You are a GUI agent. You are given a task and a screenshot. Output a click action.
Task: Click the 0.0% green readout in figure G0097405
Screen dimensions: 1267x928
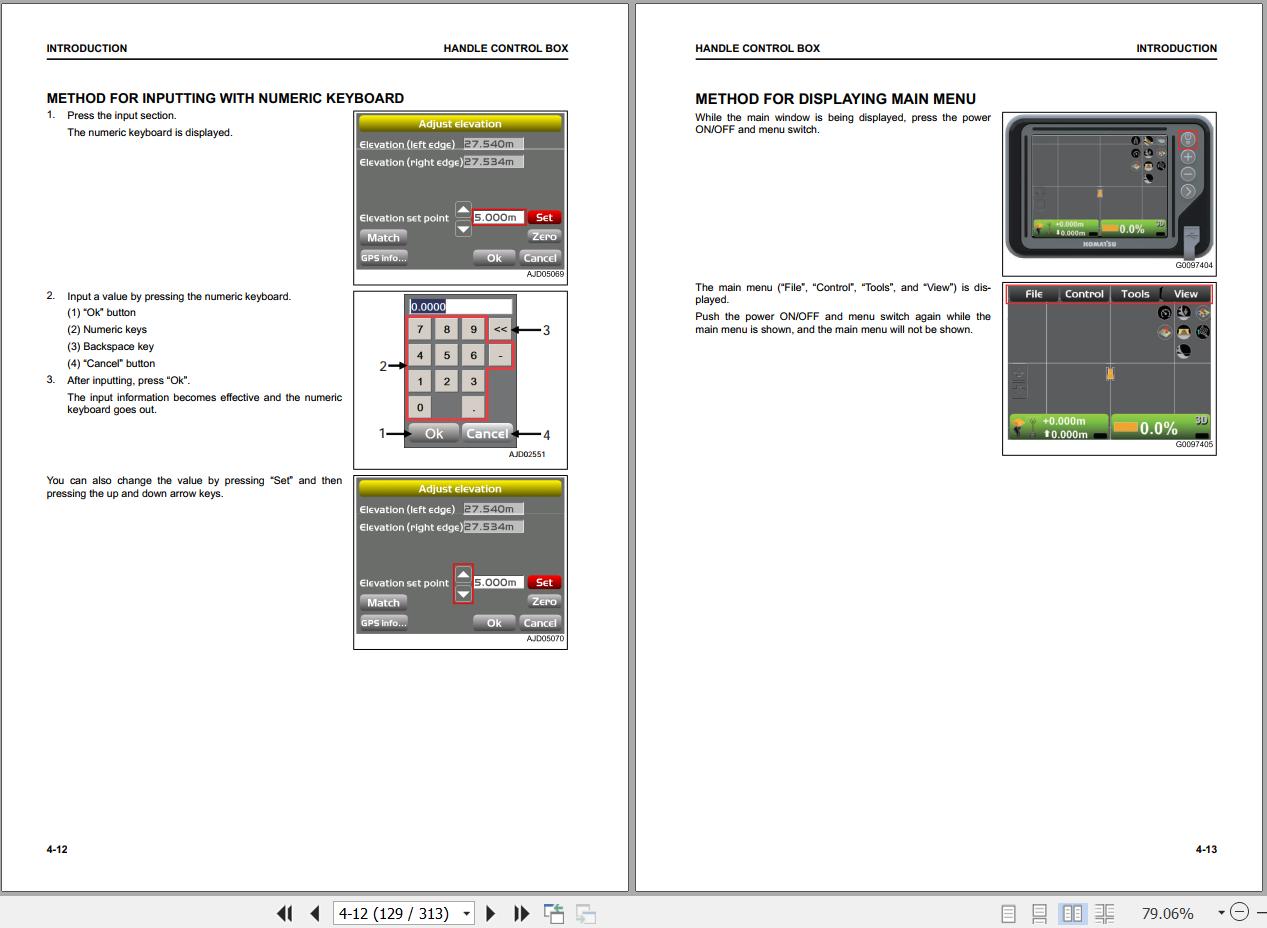pos(1159,427)
